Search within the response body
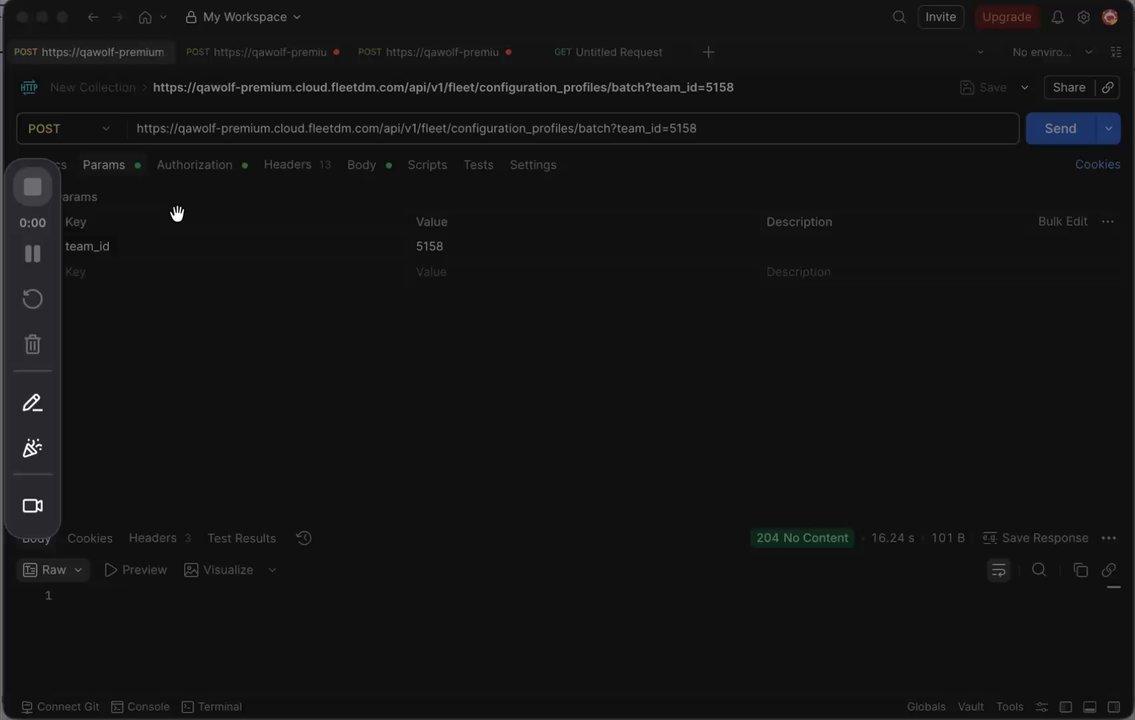The height and width of the screenshot is (720, 1135). pyautogui.click(x=1039, y=570)
